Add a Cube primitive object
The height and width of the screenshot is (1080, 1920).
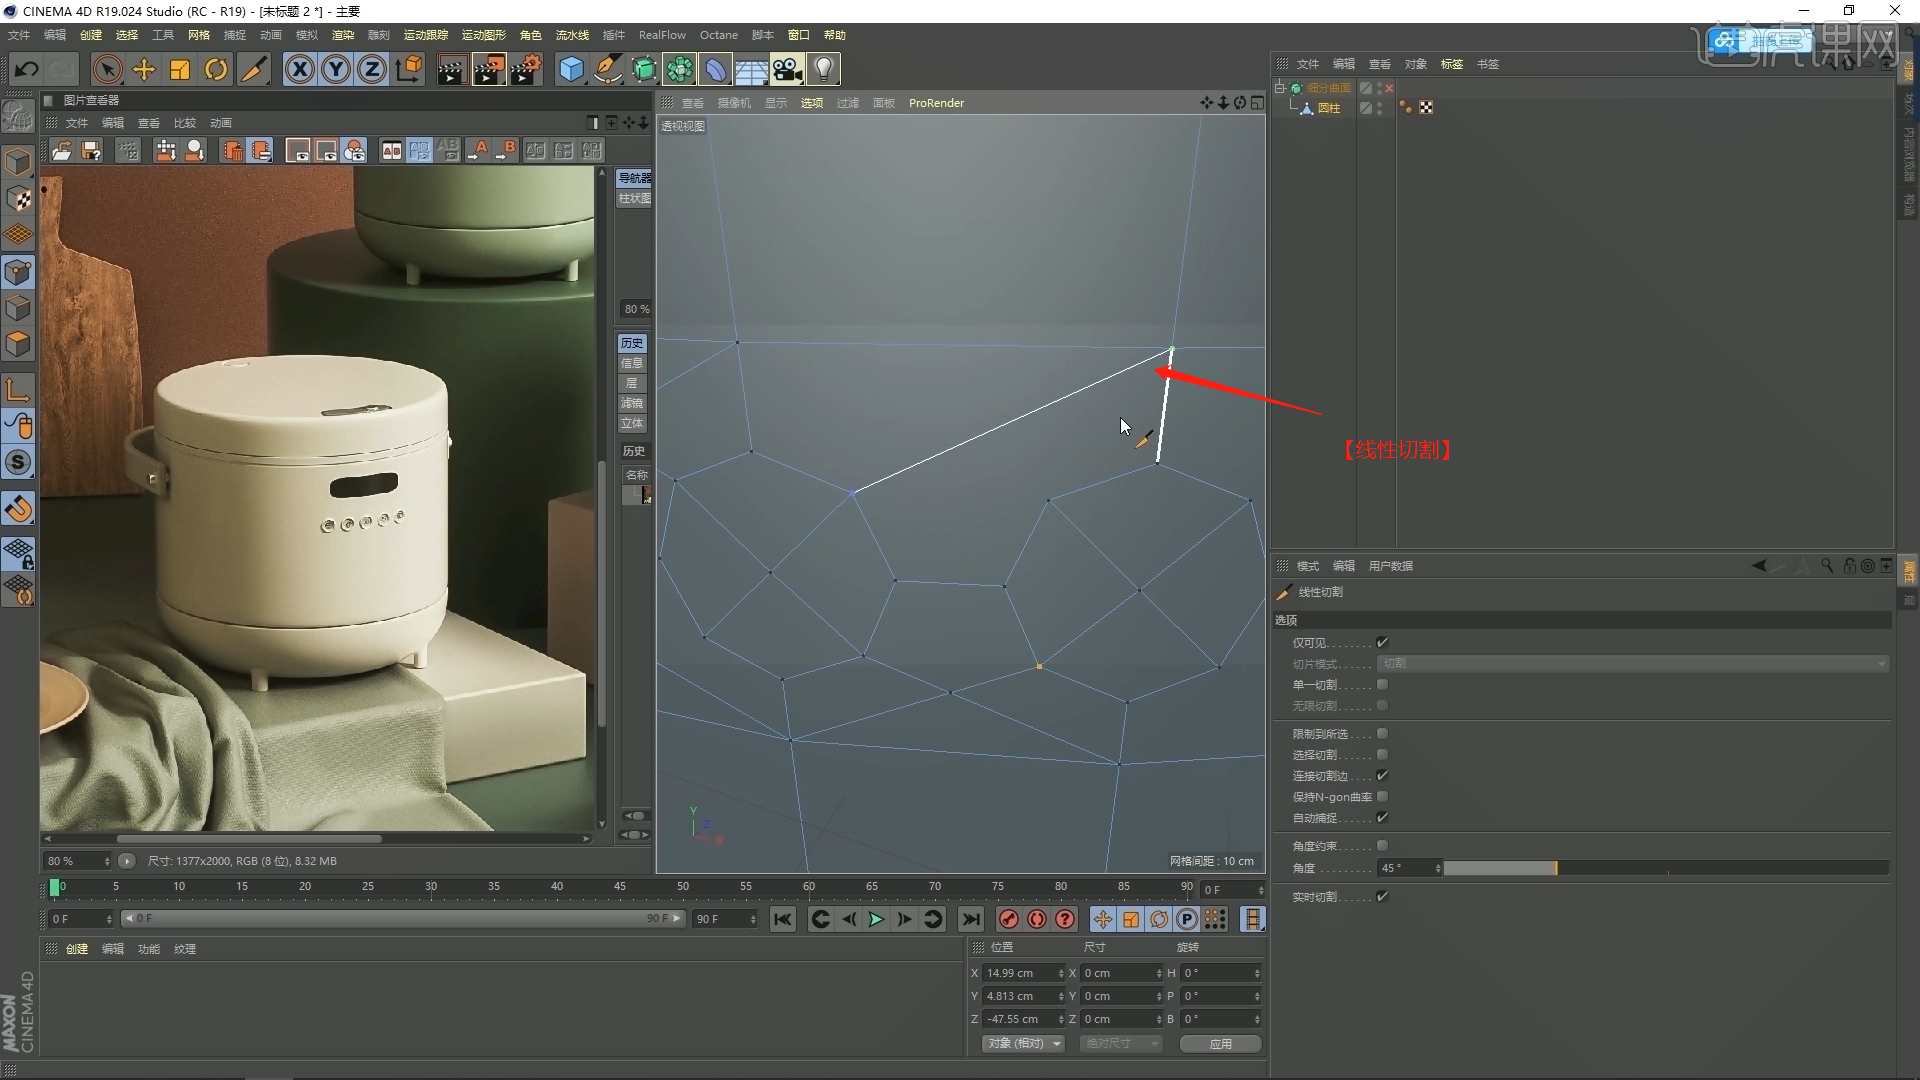571,69
